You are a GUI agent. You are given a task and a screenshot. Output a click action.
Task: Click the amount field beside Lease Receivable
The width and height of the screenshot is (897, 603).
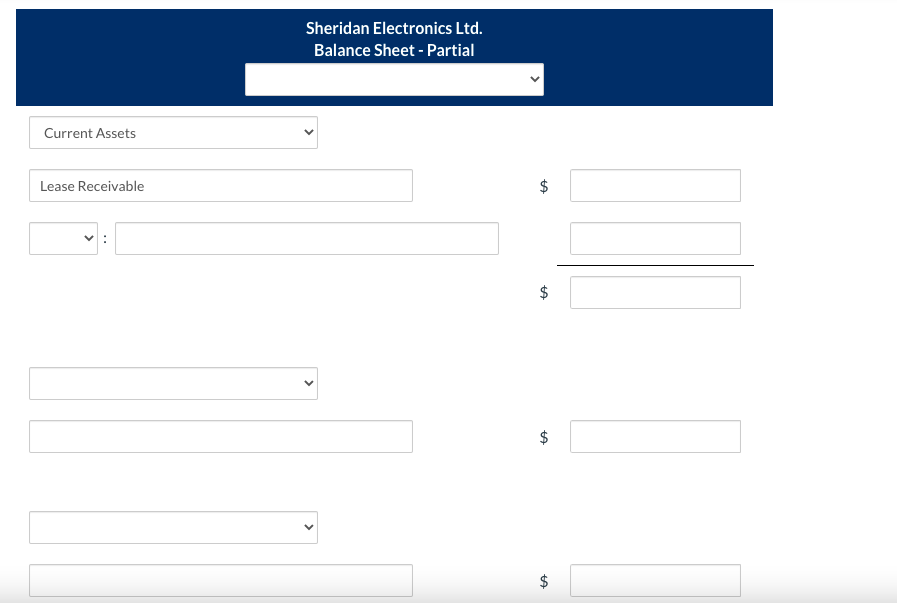(x=656, y=185)
